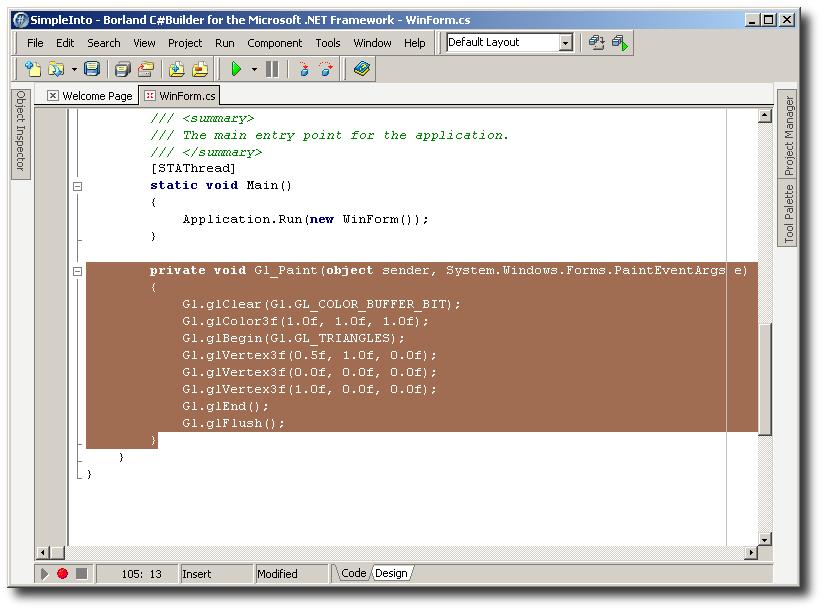Click the Insert mode status indicator

217,574
